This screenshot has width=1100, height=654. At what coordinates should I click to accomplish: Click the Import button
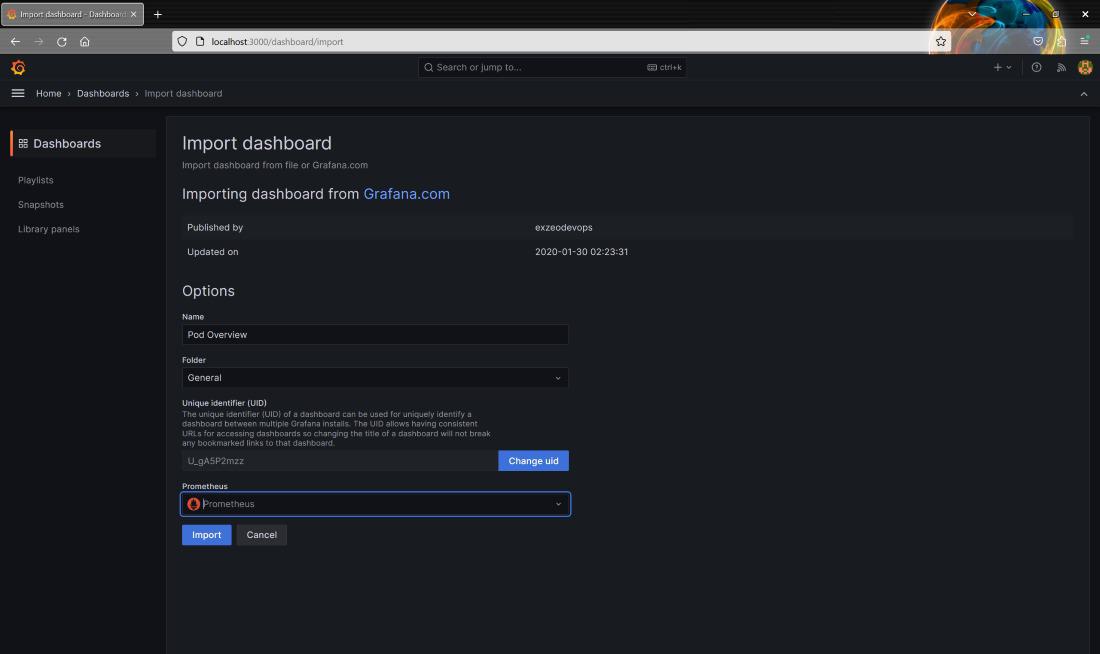pos(206,535)
